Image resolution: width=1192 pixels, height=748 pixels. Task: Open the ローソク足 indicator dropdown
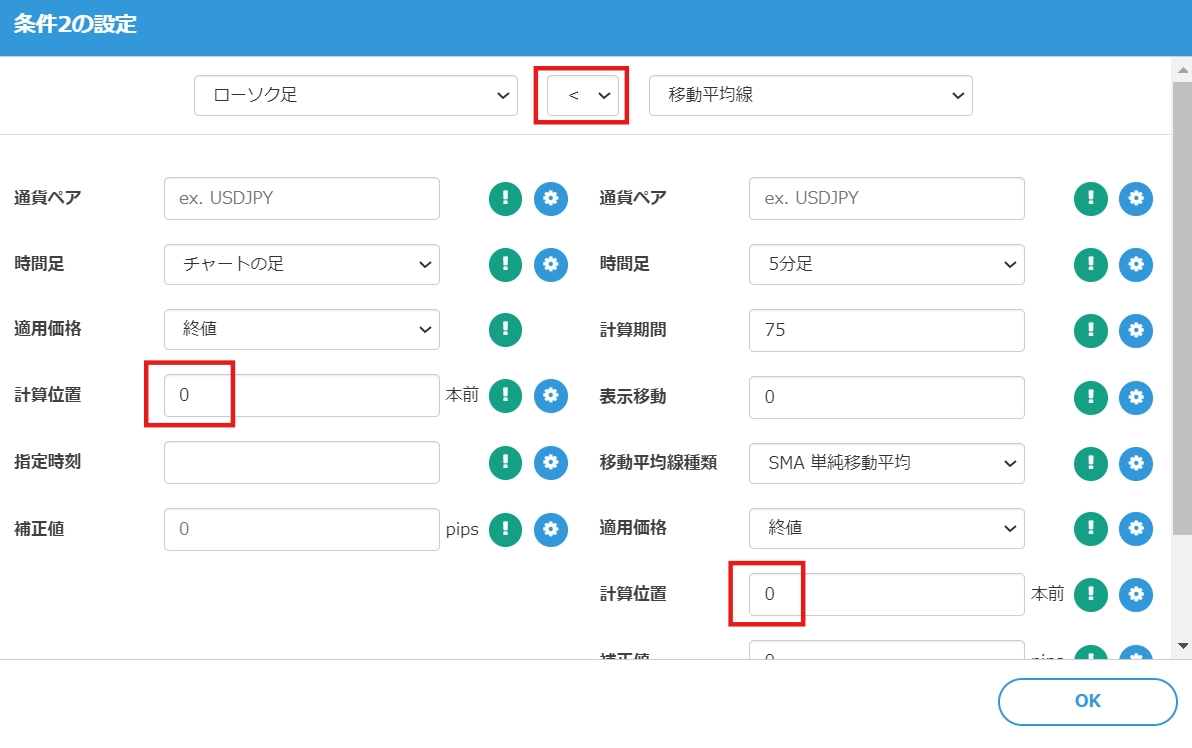tap(355, 95)
